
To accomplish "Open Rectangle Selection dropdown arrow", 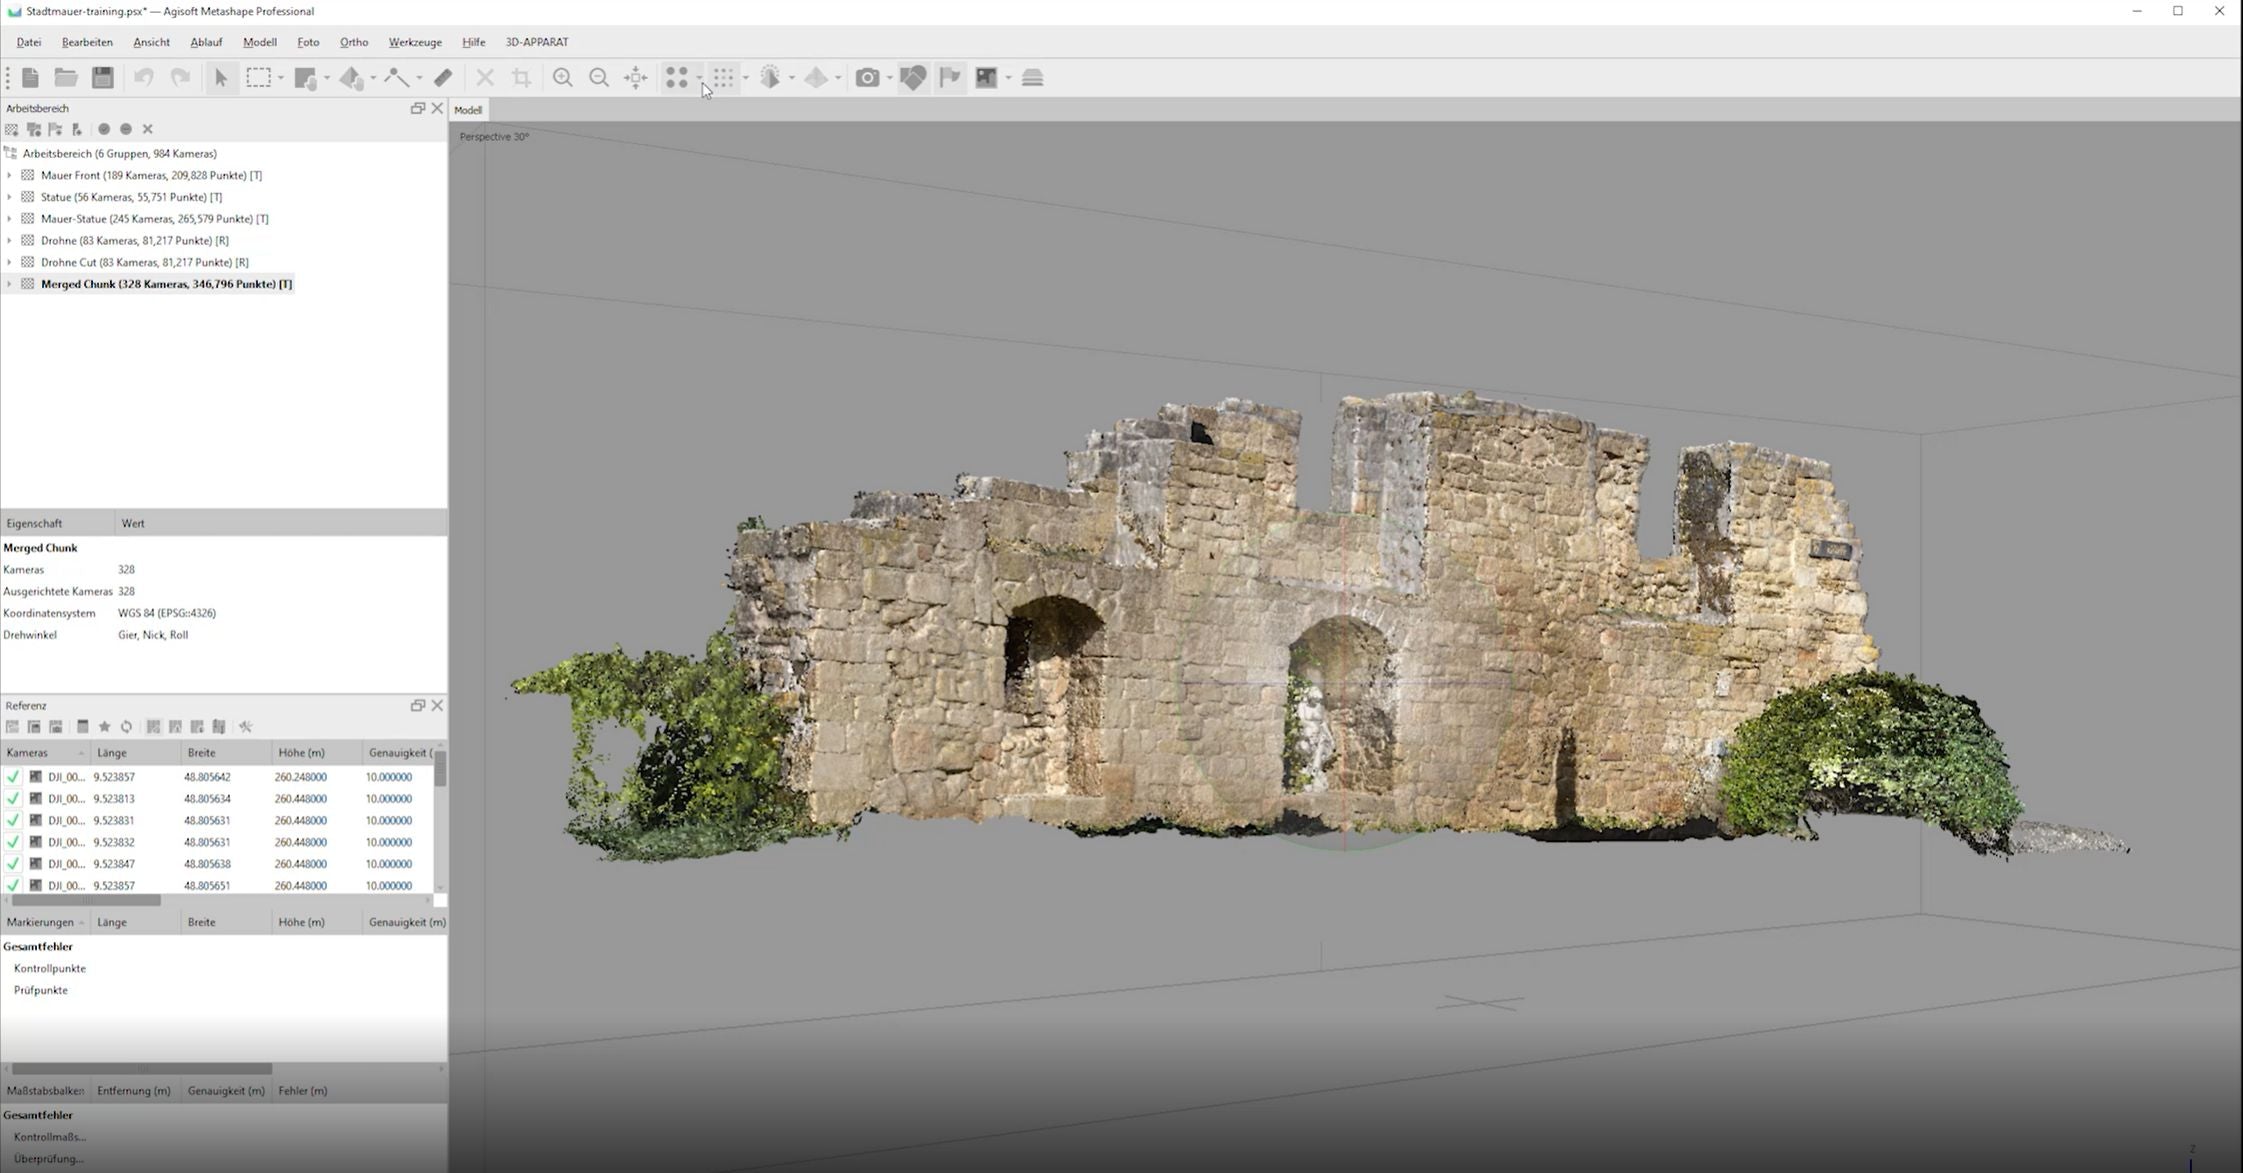I will pos(280,78).
